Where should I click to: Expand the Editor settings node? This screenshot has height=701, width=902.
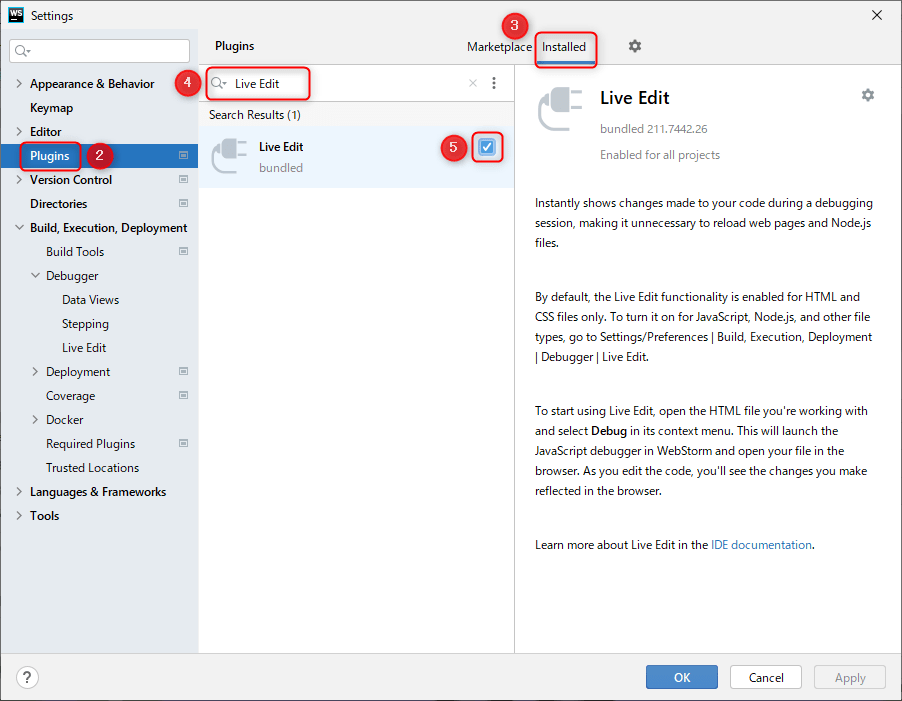click(x=19, y=132)
